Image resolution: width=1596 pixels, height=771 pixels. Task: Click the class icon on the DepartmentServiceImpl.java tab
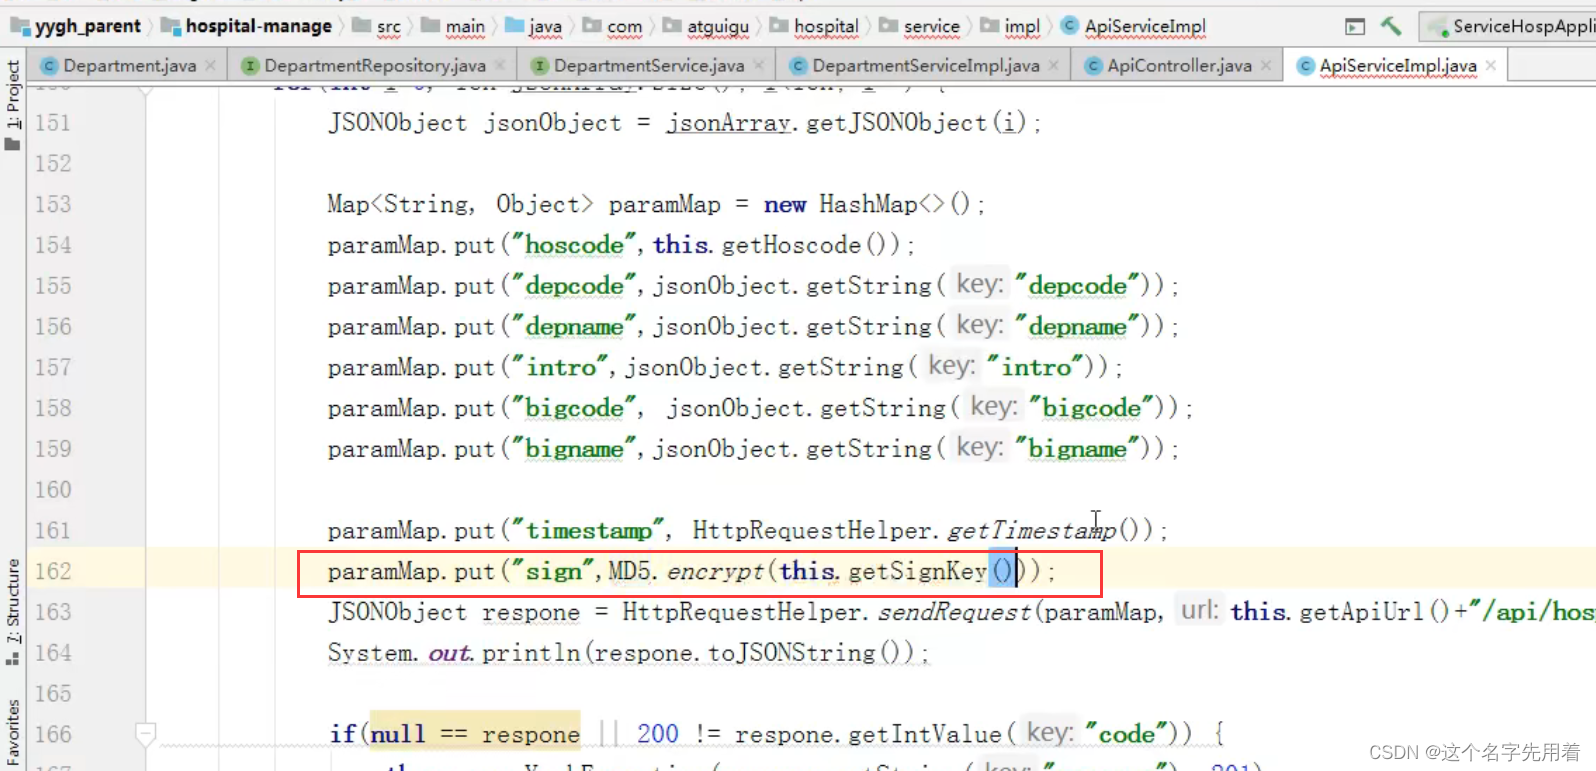798,66
